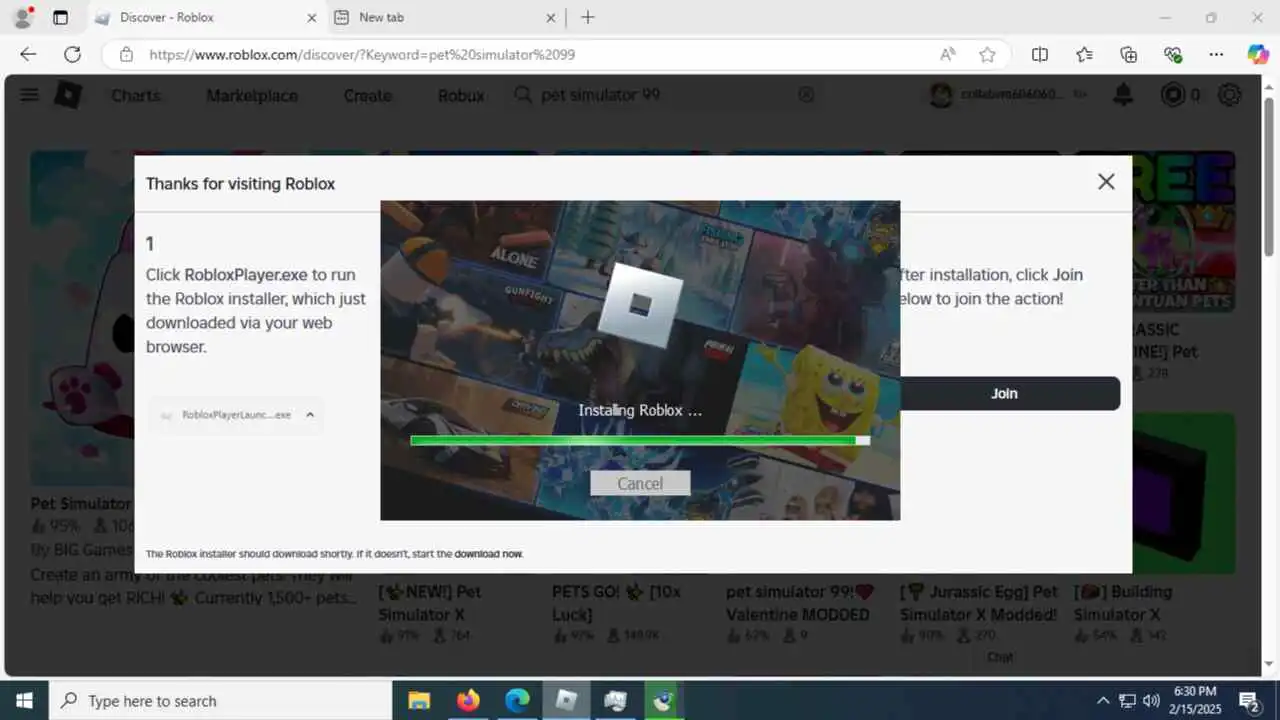Click the download now link

[x=489, y=554]
